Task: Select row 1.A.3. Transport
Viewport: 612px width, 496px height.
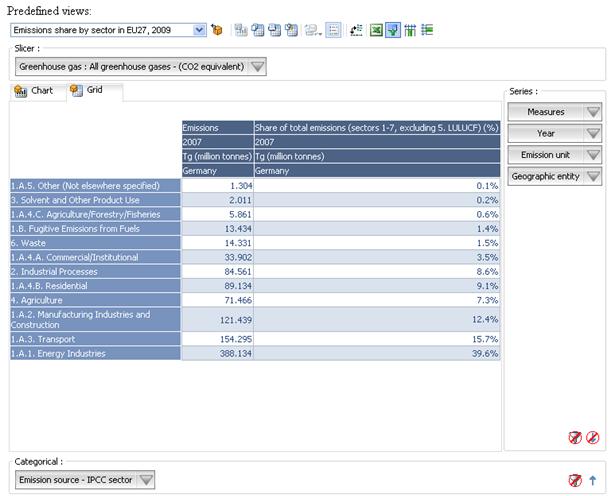Action: (x=95, y=339)
